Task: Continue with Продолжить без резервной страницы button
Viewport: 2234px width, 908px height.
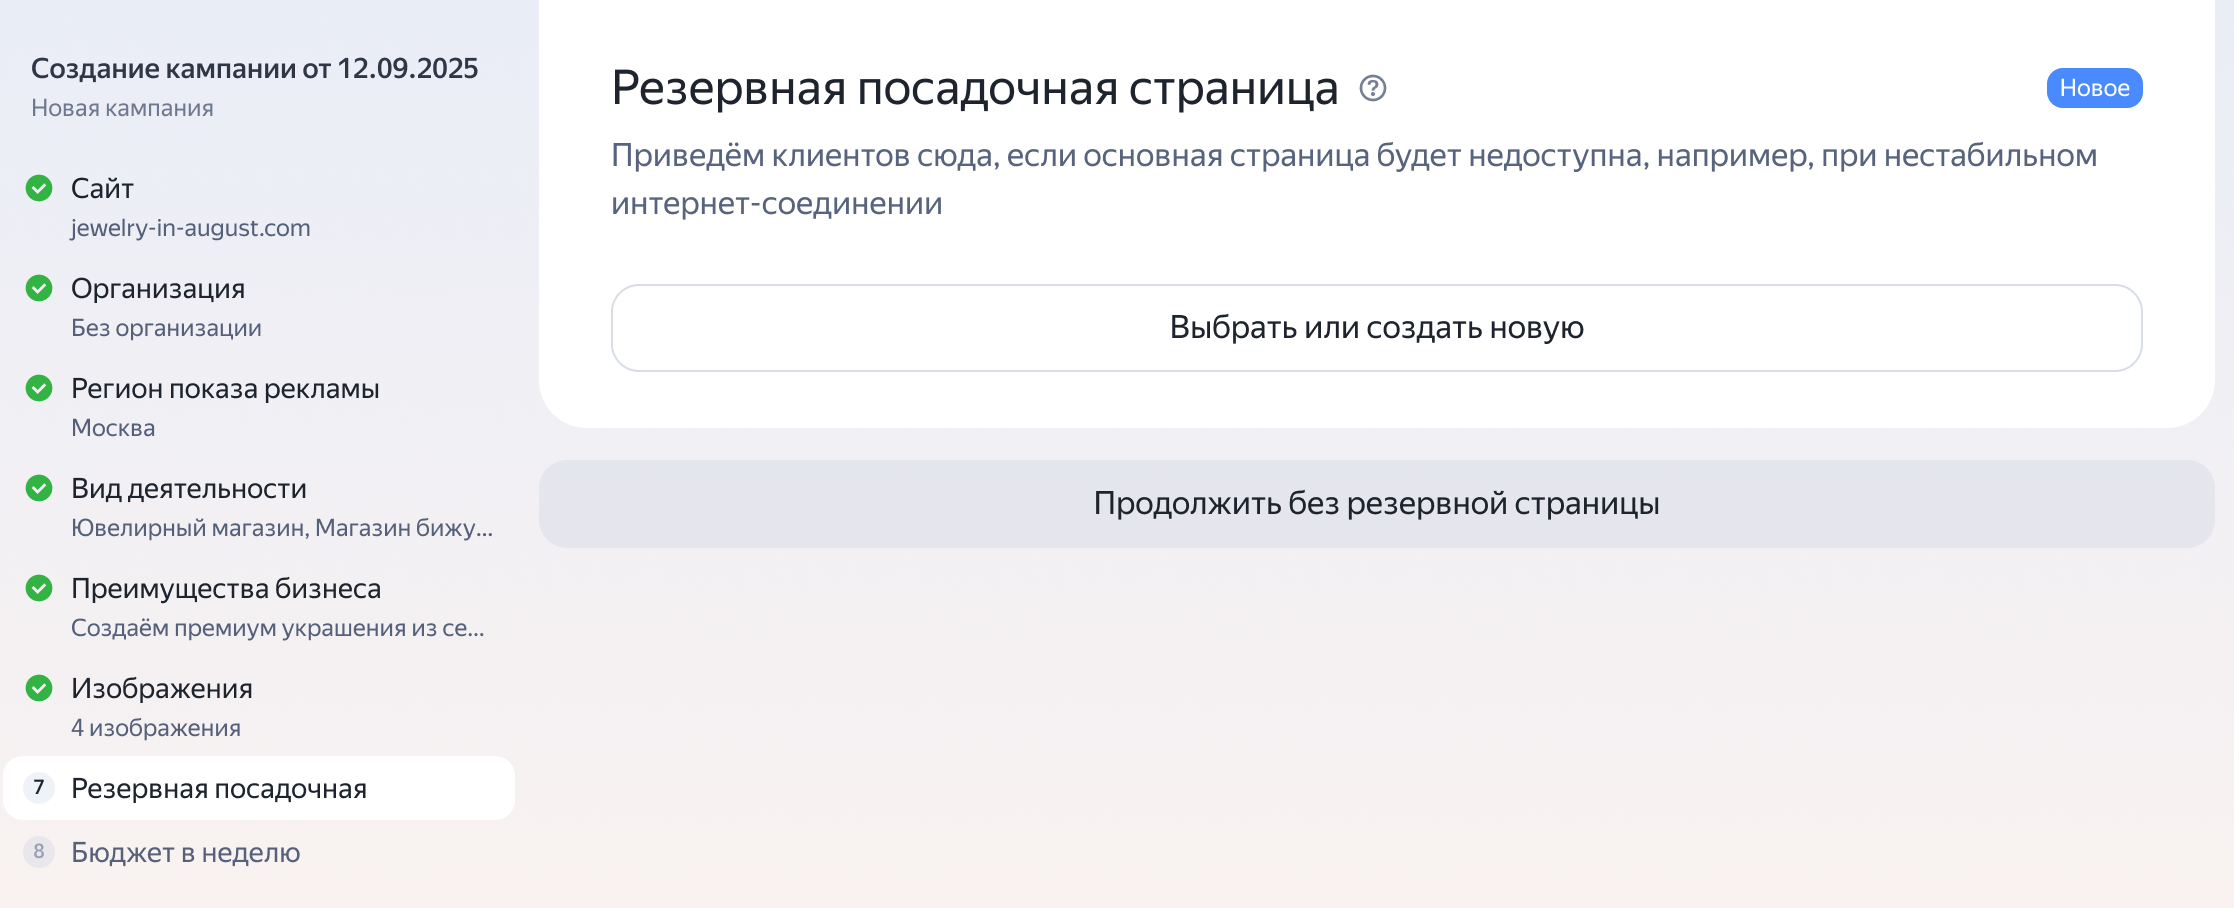Action: (1376, 503)
